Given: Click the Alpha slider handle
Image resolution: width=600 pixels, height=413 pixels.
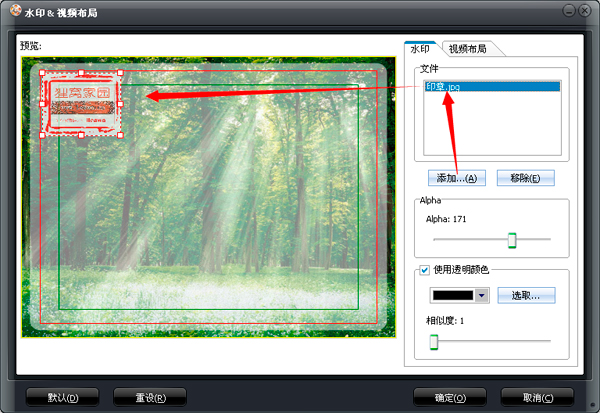Looking at the screenshot, I should point(512,240).
